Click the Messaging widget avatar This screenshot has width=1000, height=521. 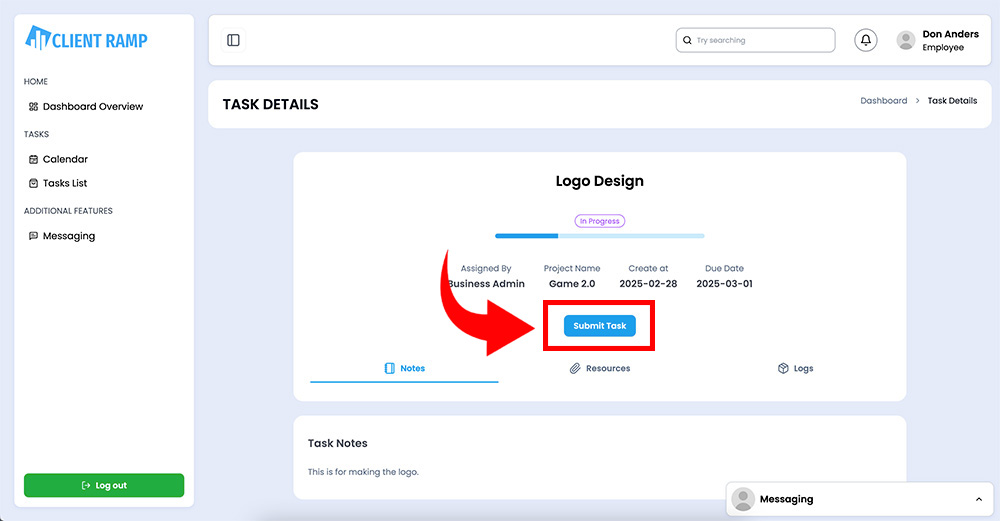tap(743, 499)
